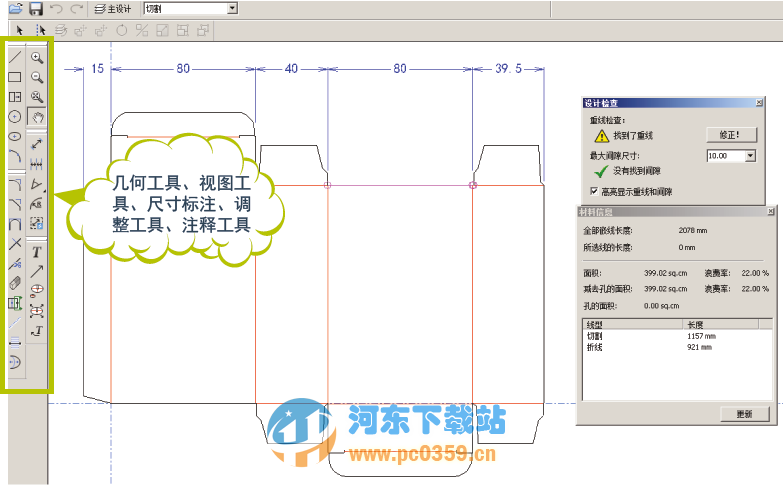Image resolution: width=783 pixels, height=485 pixels.
Task: Choose the select-with-dashed-line arrow tool
Action: click(40, 30)
